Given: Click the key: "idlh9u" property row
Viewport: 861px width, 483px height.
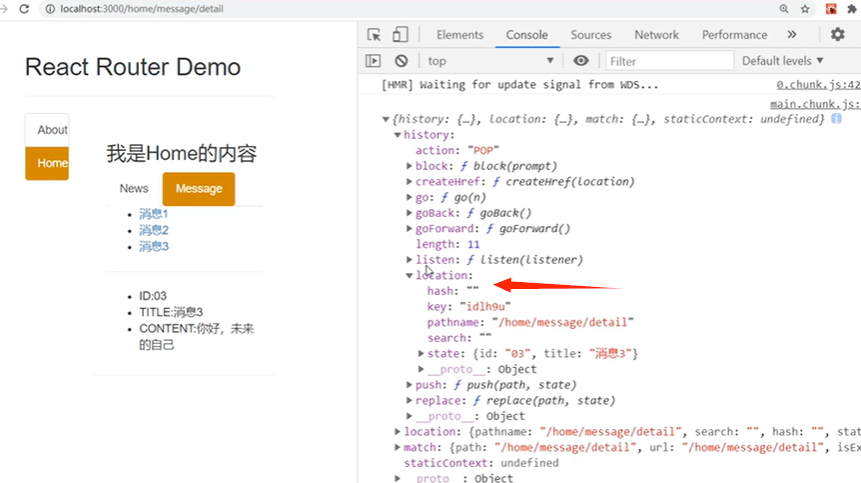Looking at the screenshot, I should [x=469, y=306].
